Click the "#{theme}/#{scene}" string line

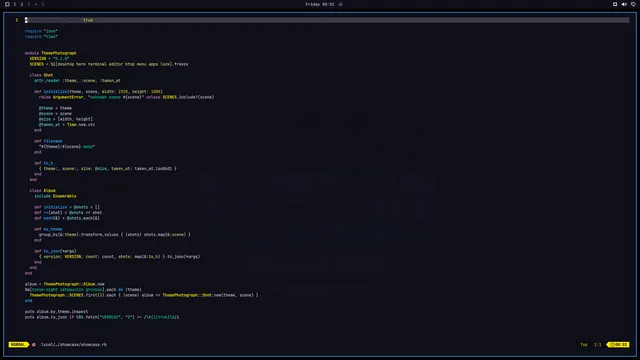[67, 147]
